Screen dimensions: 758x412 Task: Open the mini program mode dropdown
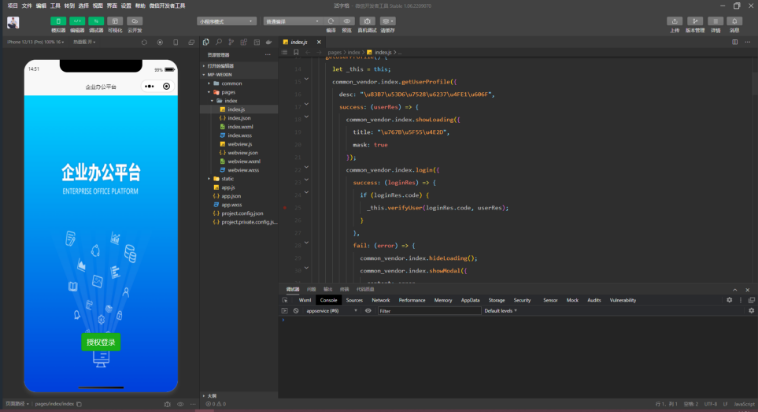pos(225,21)
